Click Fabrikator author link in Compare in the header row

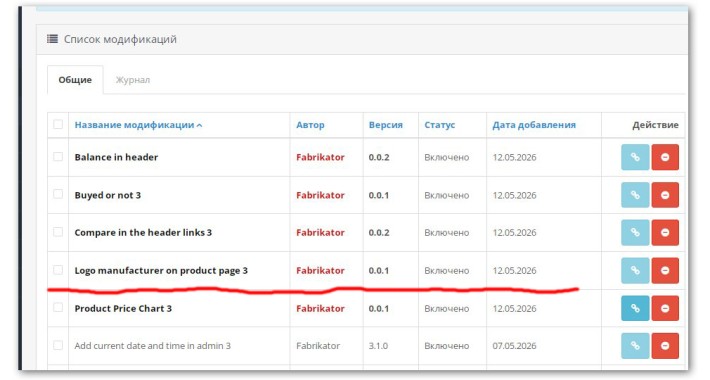coord(320,232)
